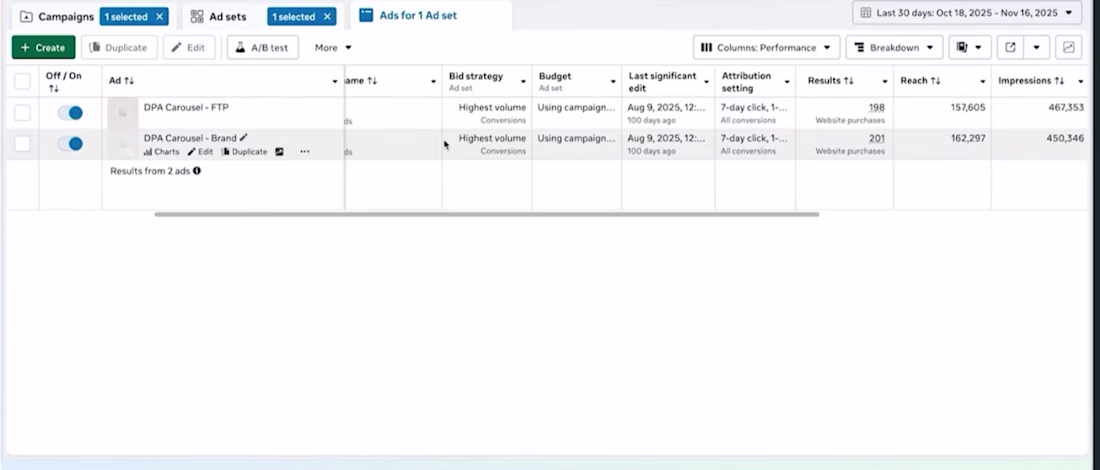The width and height of the screenshot is (1100, 470).
Task: Open the More dropdown in the toolbar
Action: pos(333,48)
